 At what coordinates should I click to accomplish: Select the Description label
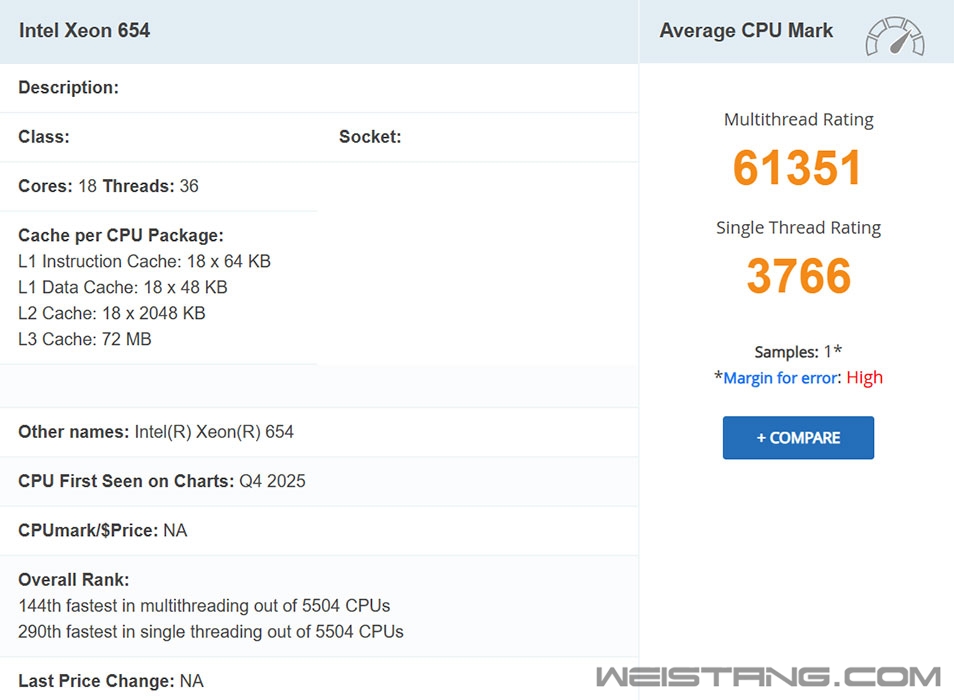[x=68, y=88]
